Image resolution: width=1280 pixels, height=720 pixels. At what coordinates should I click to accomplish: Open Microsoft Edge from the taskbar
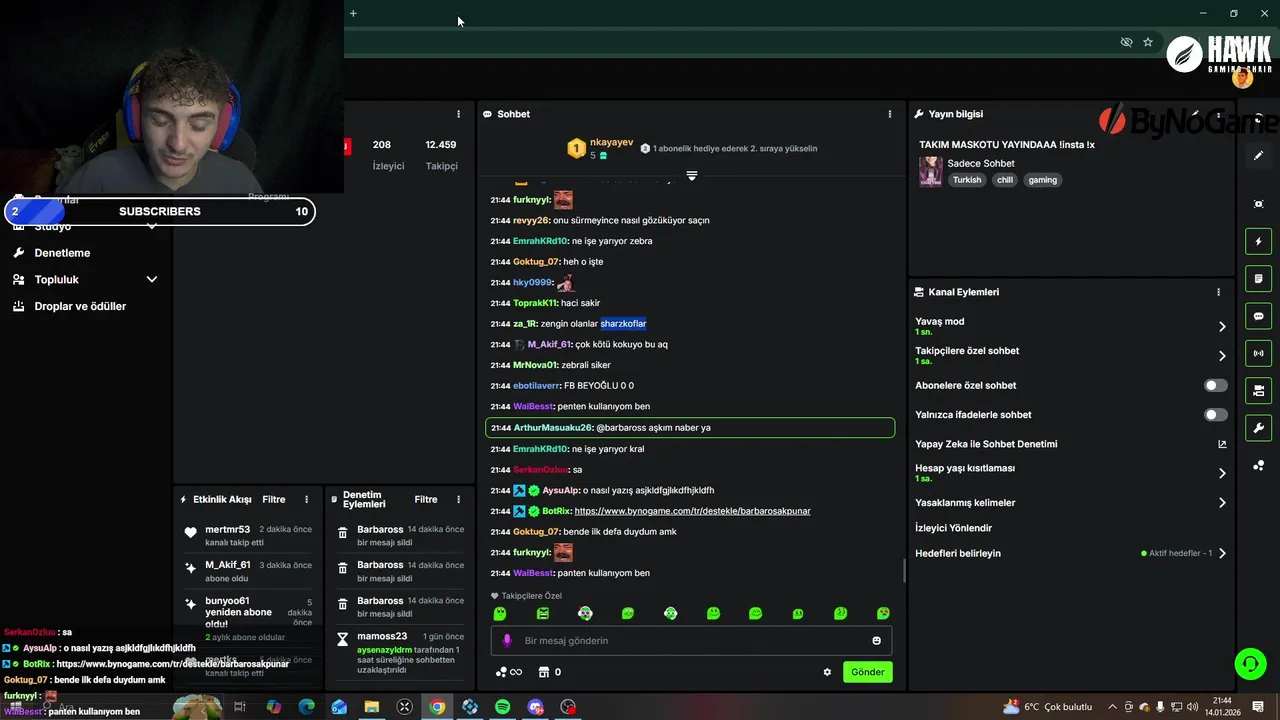pos(306,707)
